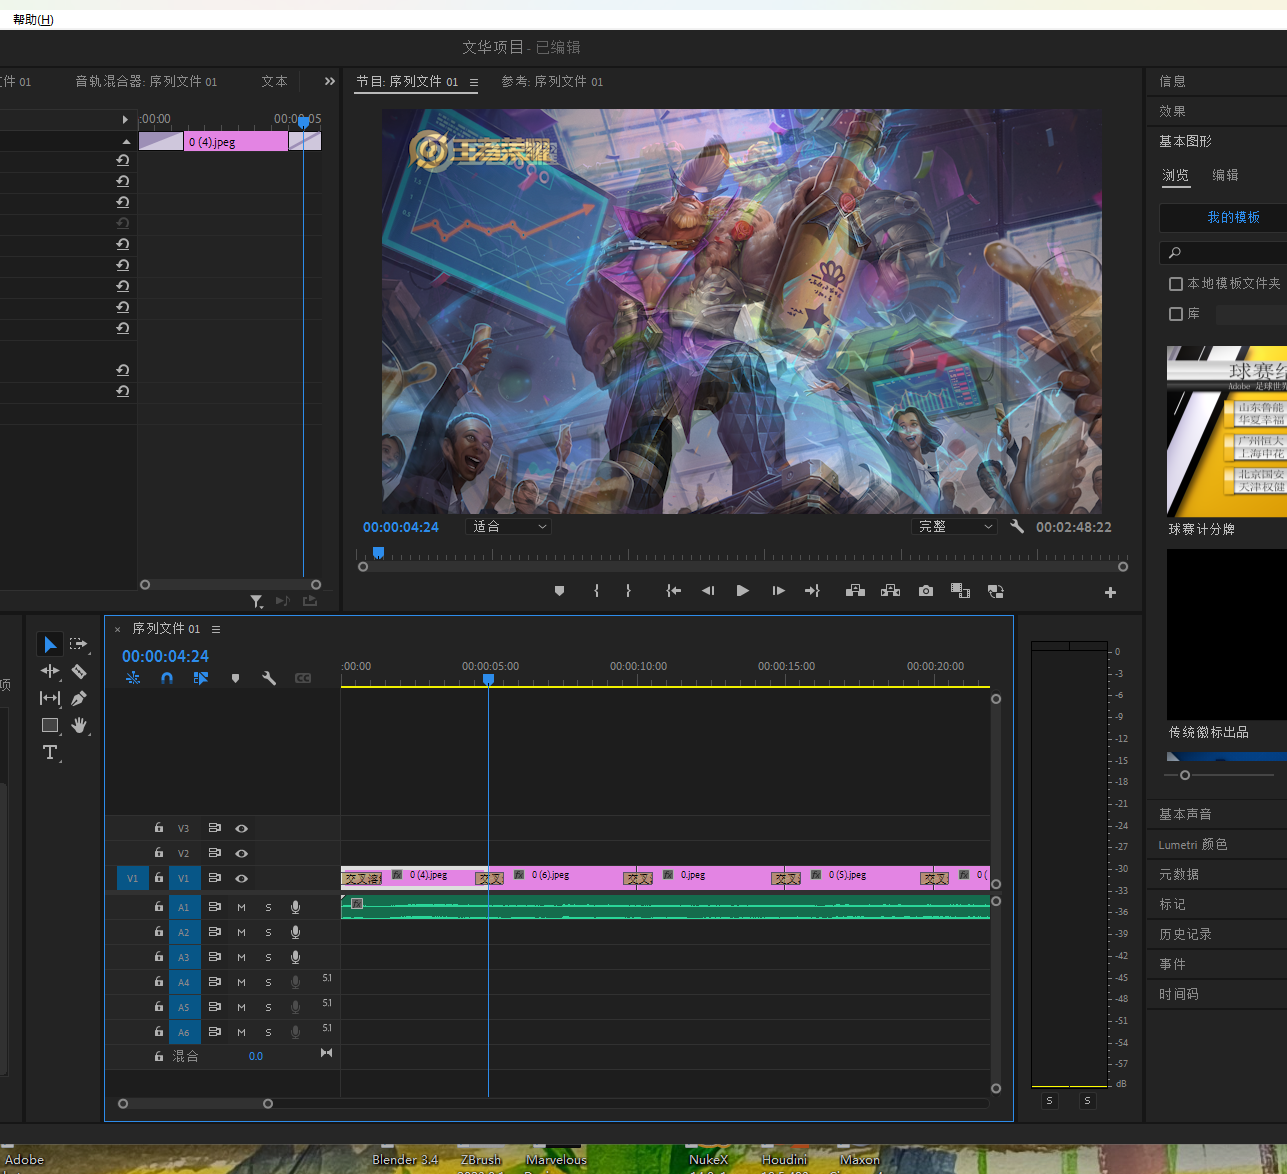Mark In point in program monitor
Screen dimensions: 1287x1174
[x=596, y=591]
